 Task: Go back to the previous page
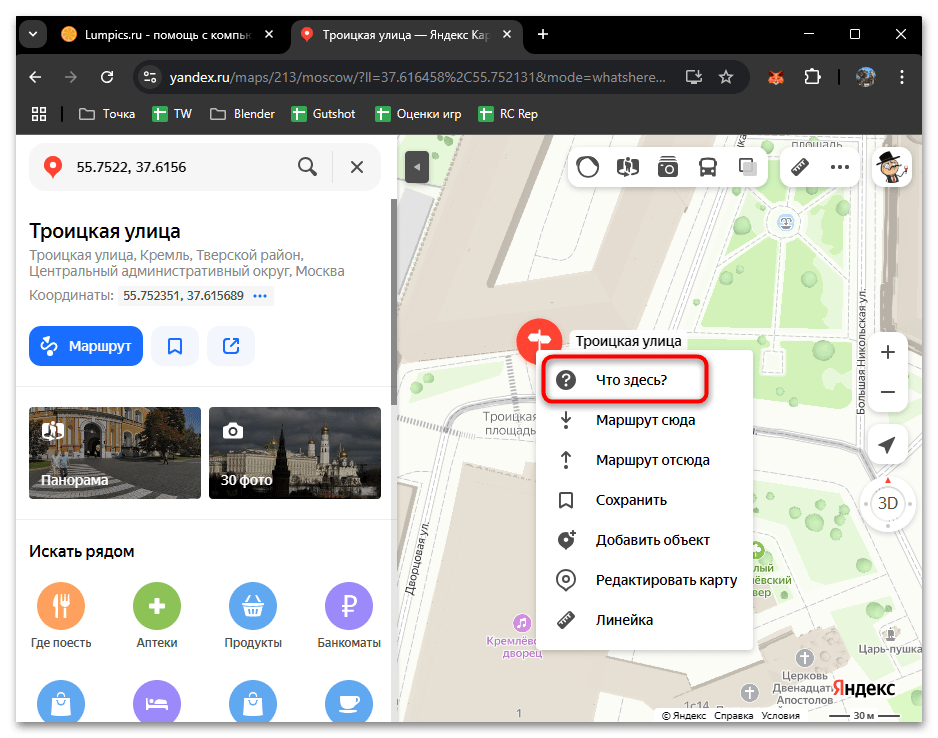pos(35,77)
